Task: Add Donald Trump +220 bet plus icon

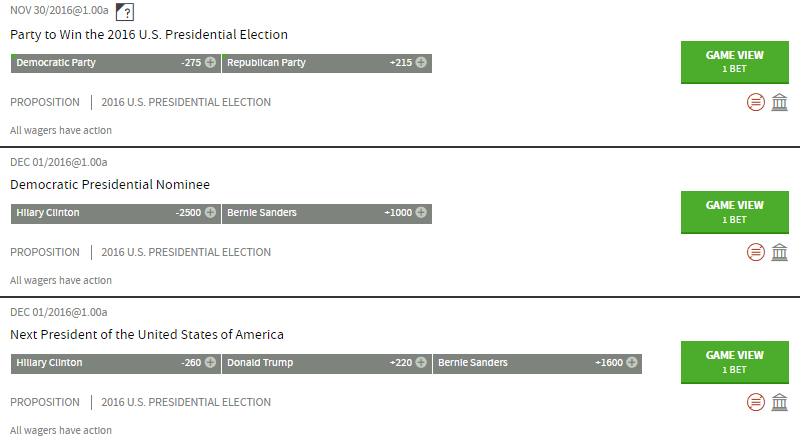Action: coord(421,362)
